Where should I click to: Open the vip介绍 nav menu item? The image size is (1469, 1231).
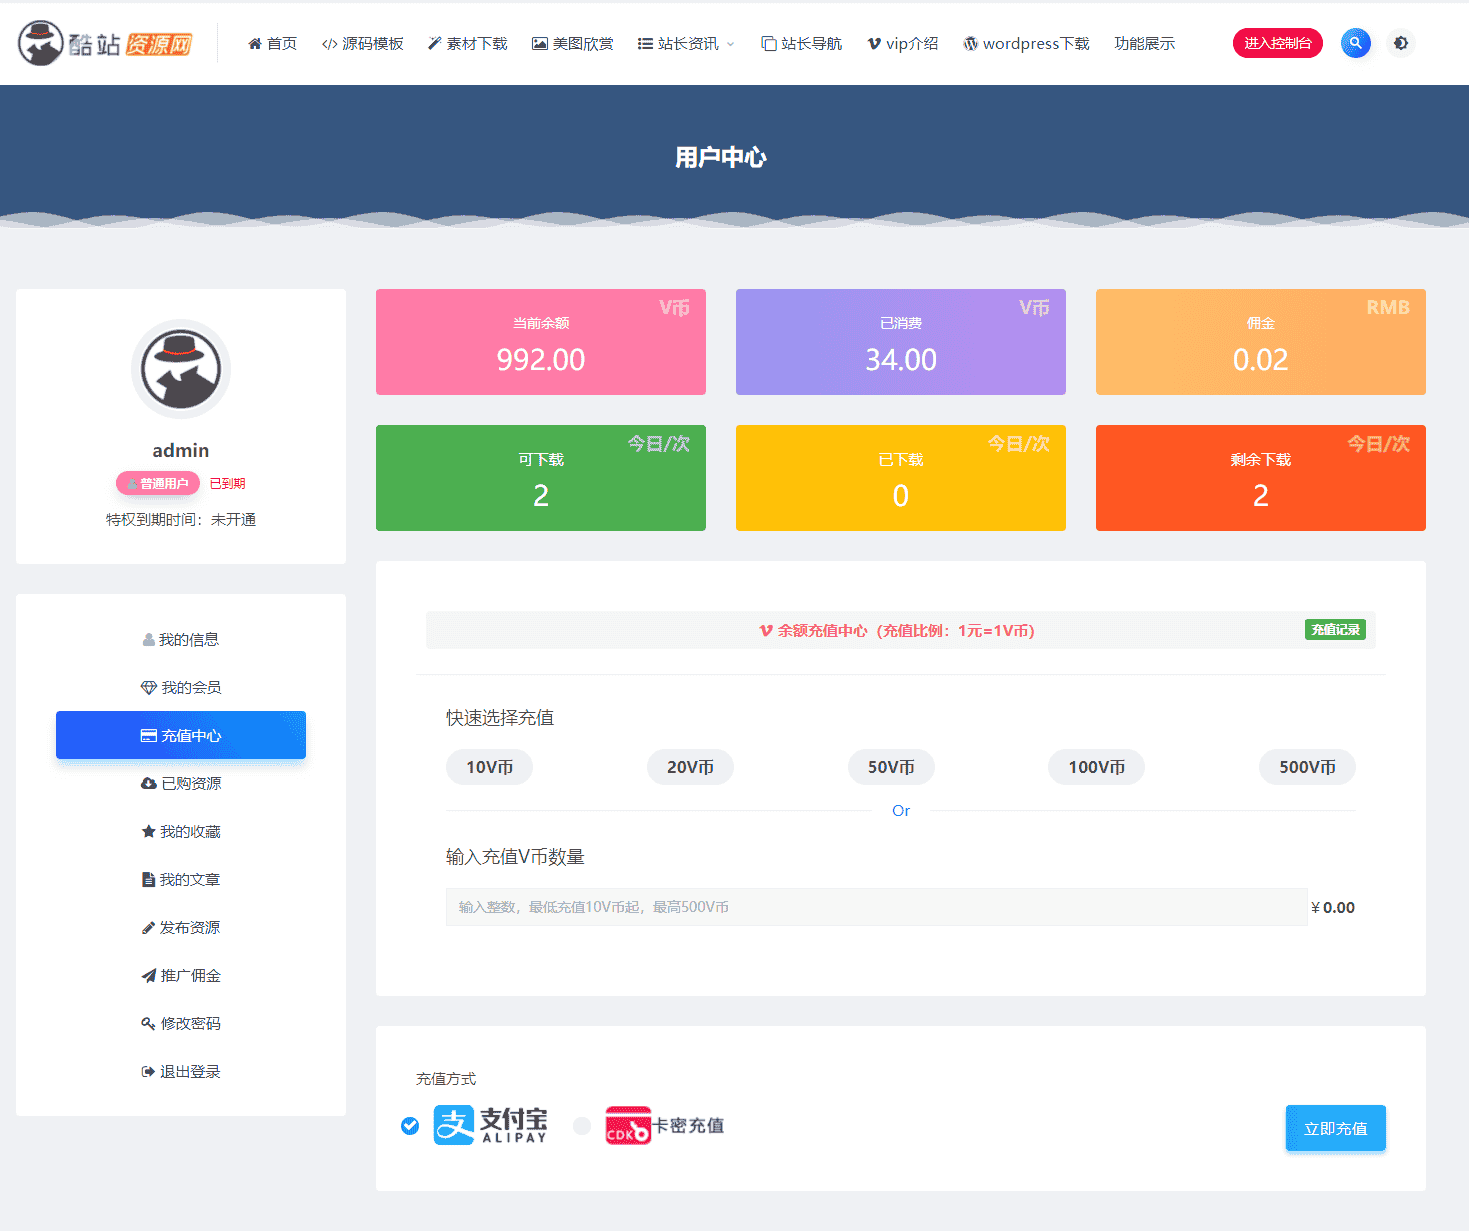(x=903, y=43)
